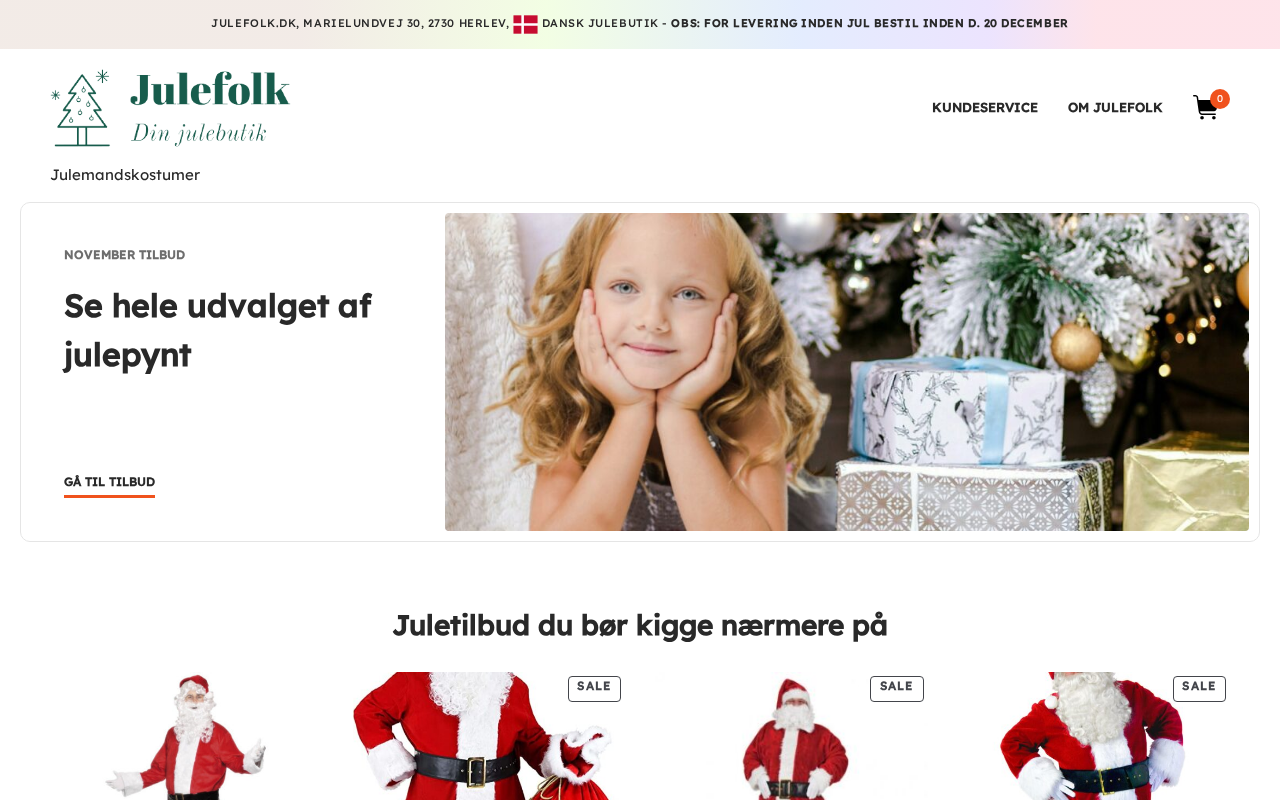Click the November tilbud label
This screenshot has height=800, width=1280.
(x=125, y=255)
